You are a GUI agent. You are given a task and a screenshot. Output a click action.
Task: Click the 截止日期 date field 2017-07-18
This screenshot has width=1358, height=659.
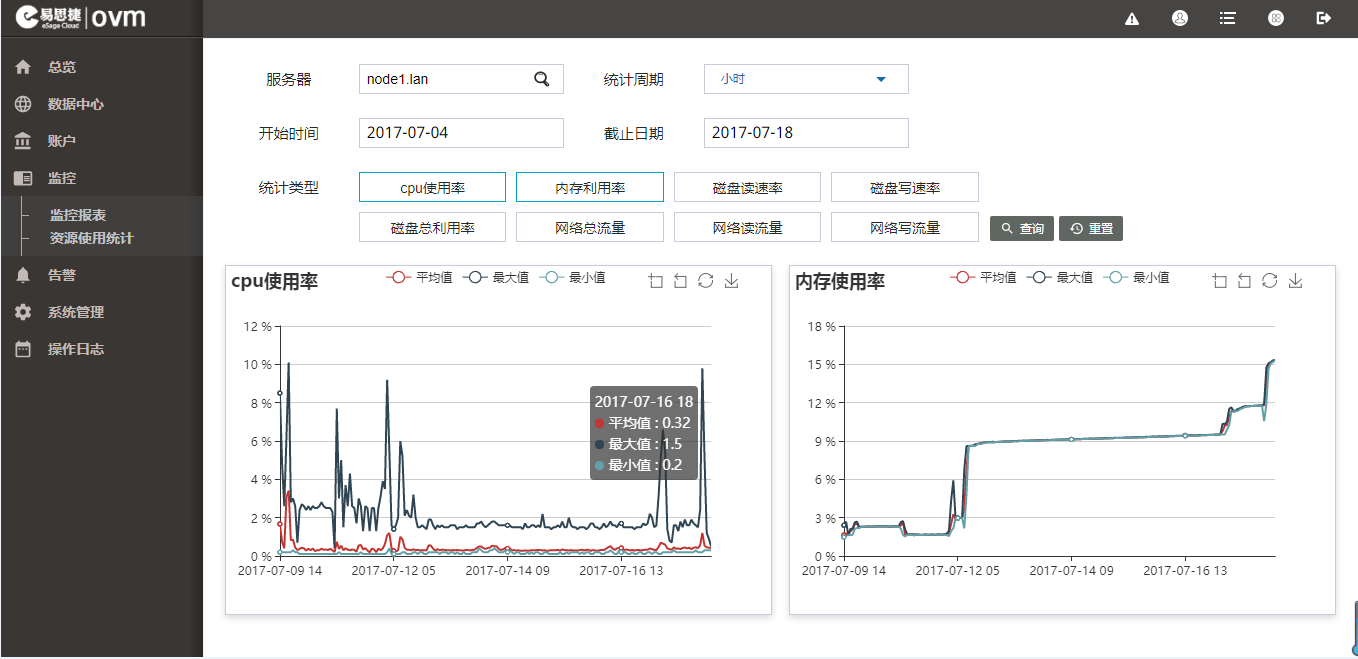pos(806,133)
